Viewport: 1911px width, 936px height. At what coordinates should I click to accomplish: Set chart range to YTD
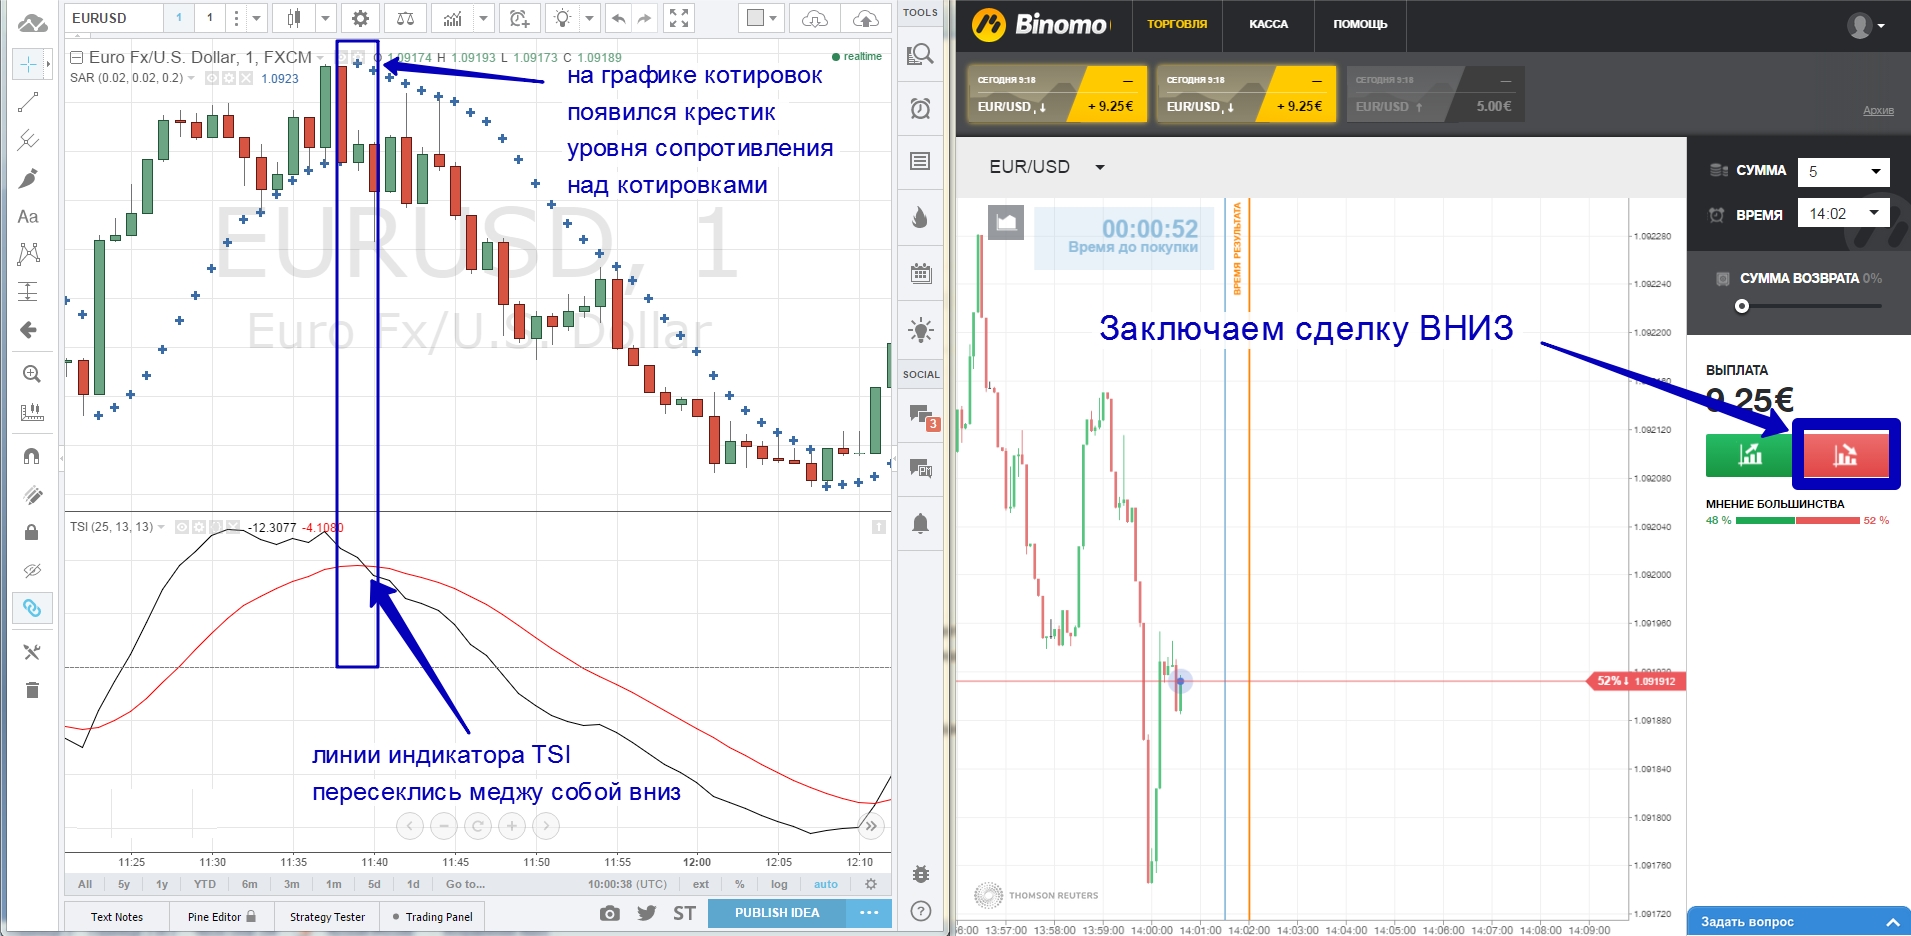205,884
